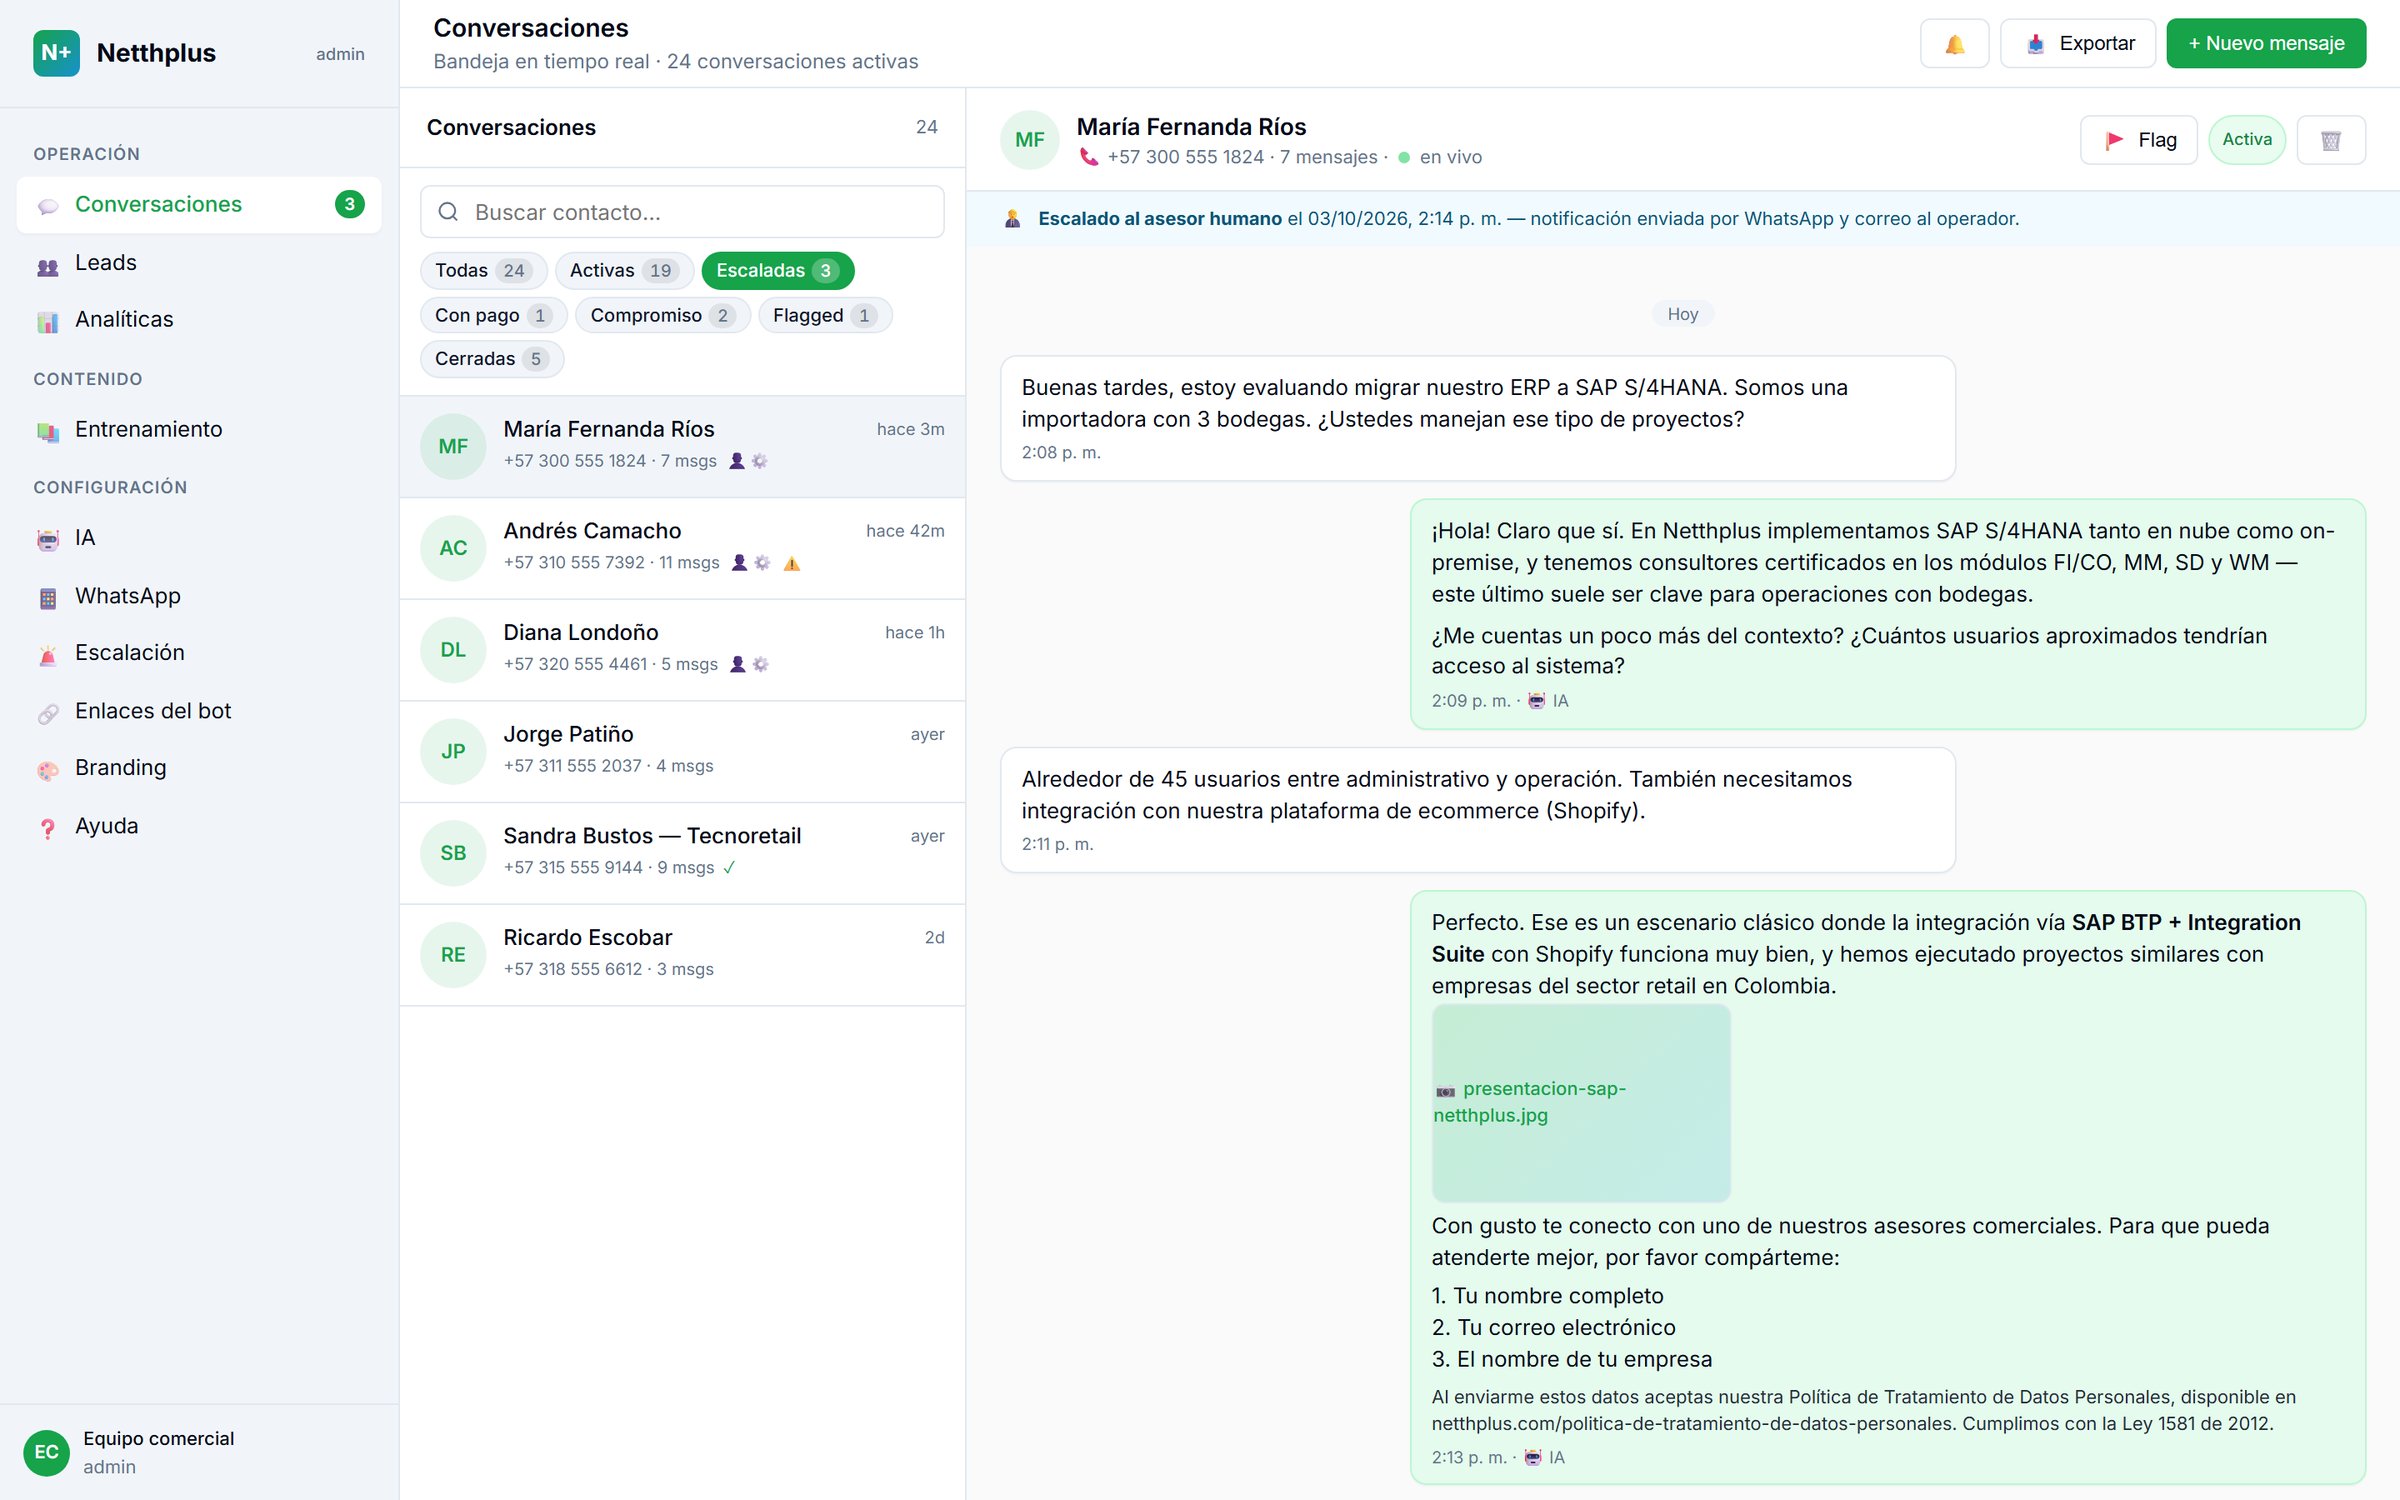This screenshot has height=1500, width=2400.
Task: Flag this conversation
Action: click(2138, 140)
